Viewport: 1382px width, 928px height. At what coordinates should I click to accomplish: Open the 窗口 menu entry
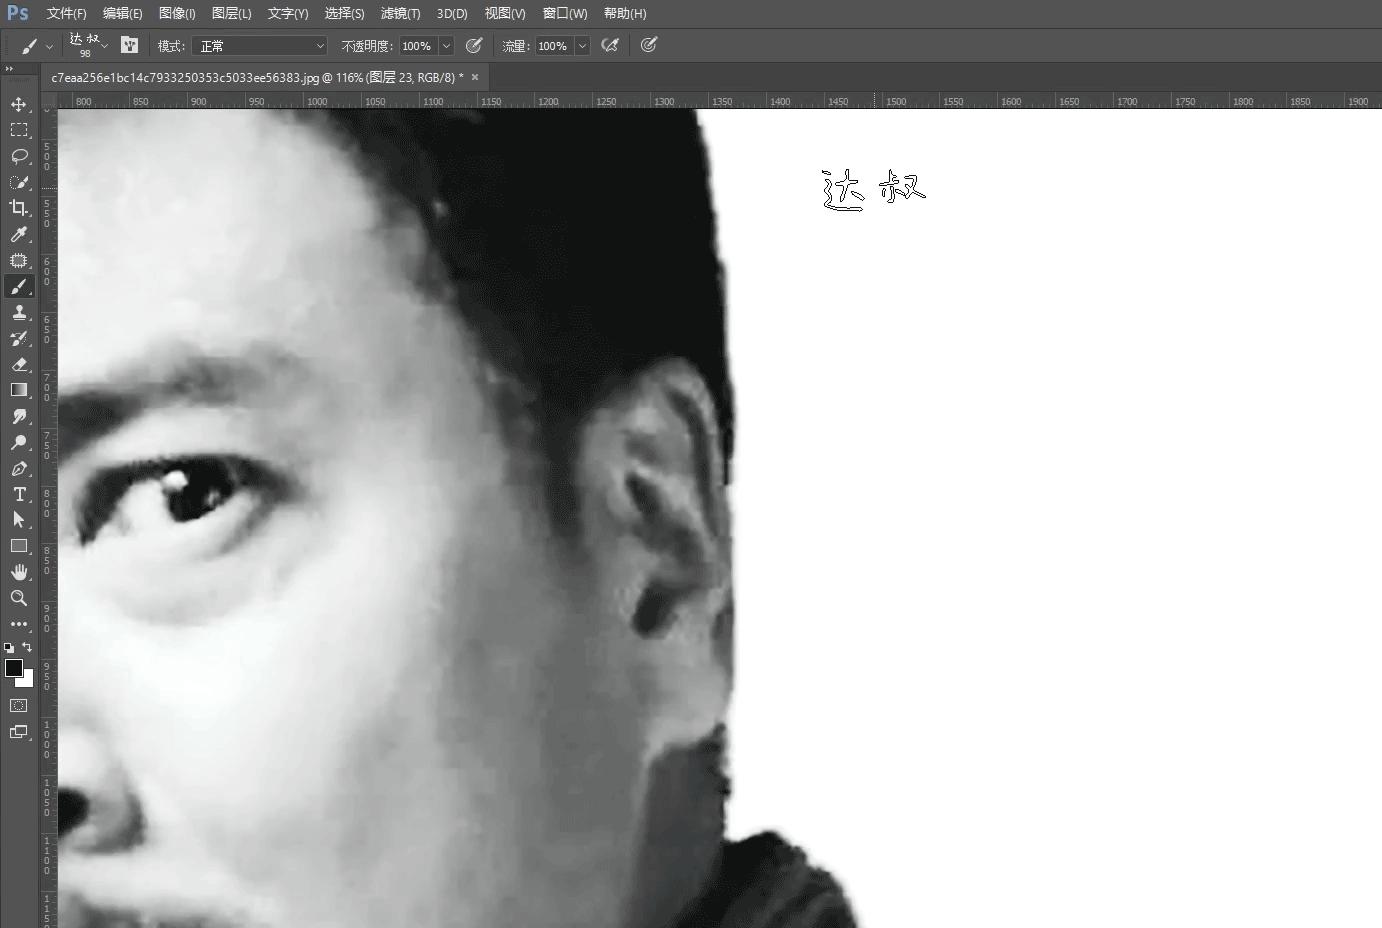(x=563, y=13)
